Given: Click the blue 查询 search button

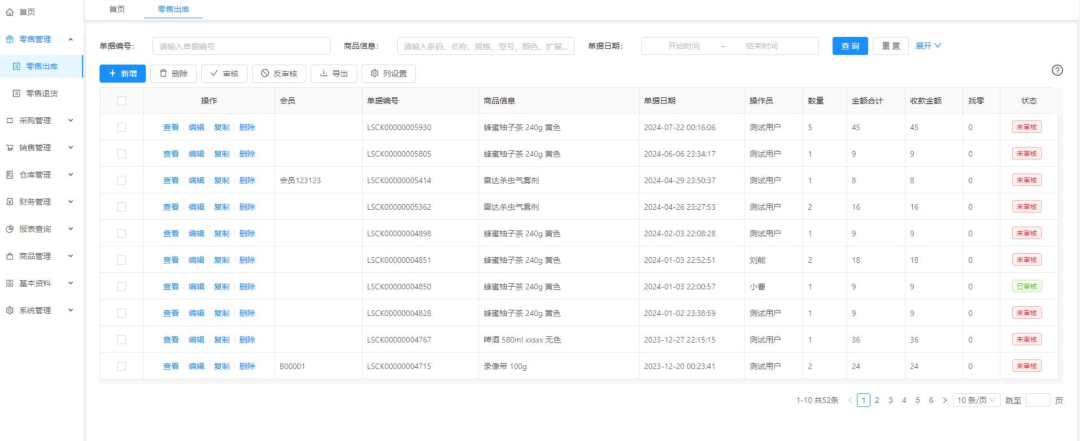Looking at the screenshot, I should point(849,46).
